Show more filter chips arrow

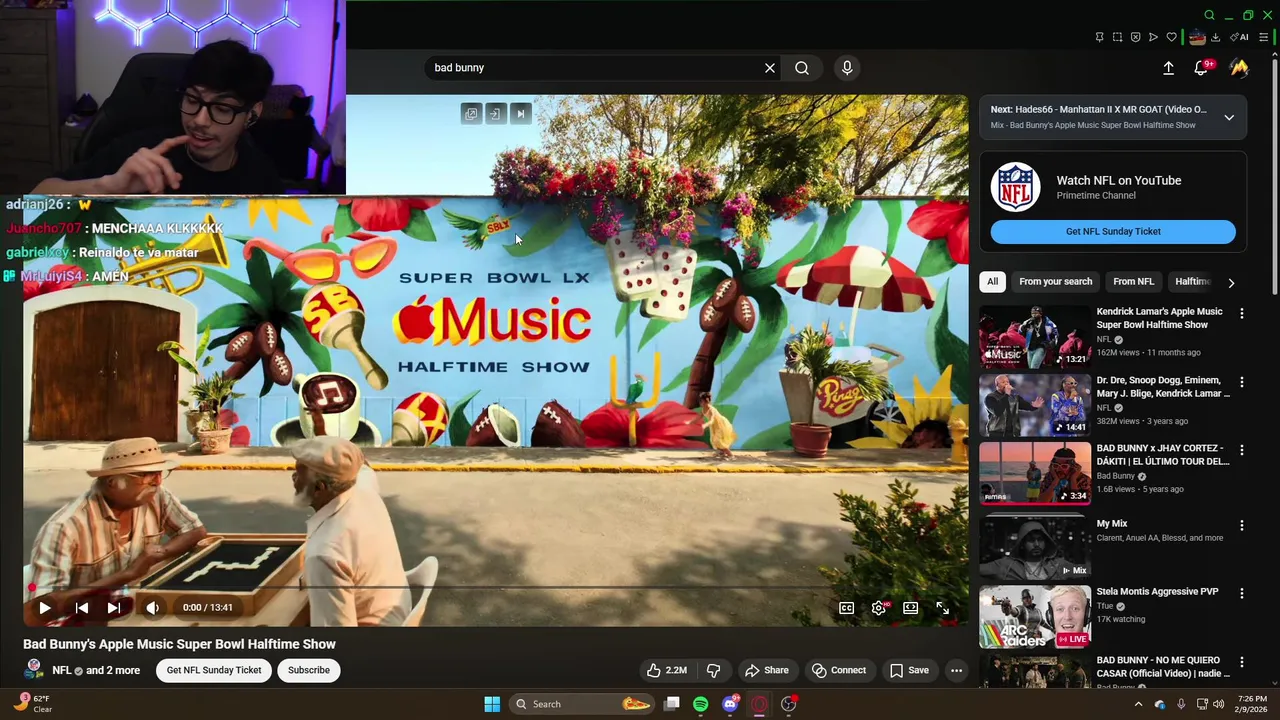(1231, 282)
